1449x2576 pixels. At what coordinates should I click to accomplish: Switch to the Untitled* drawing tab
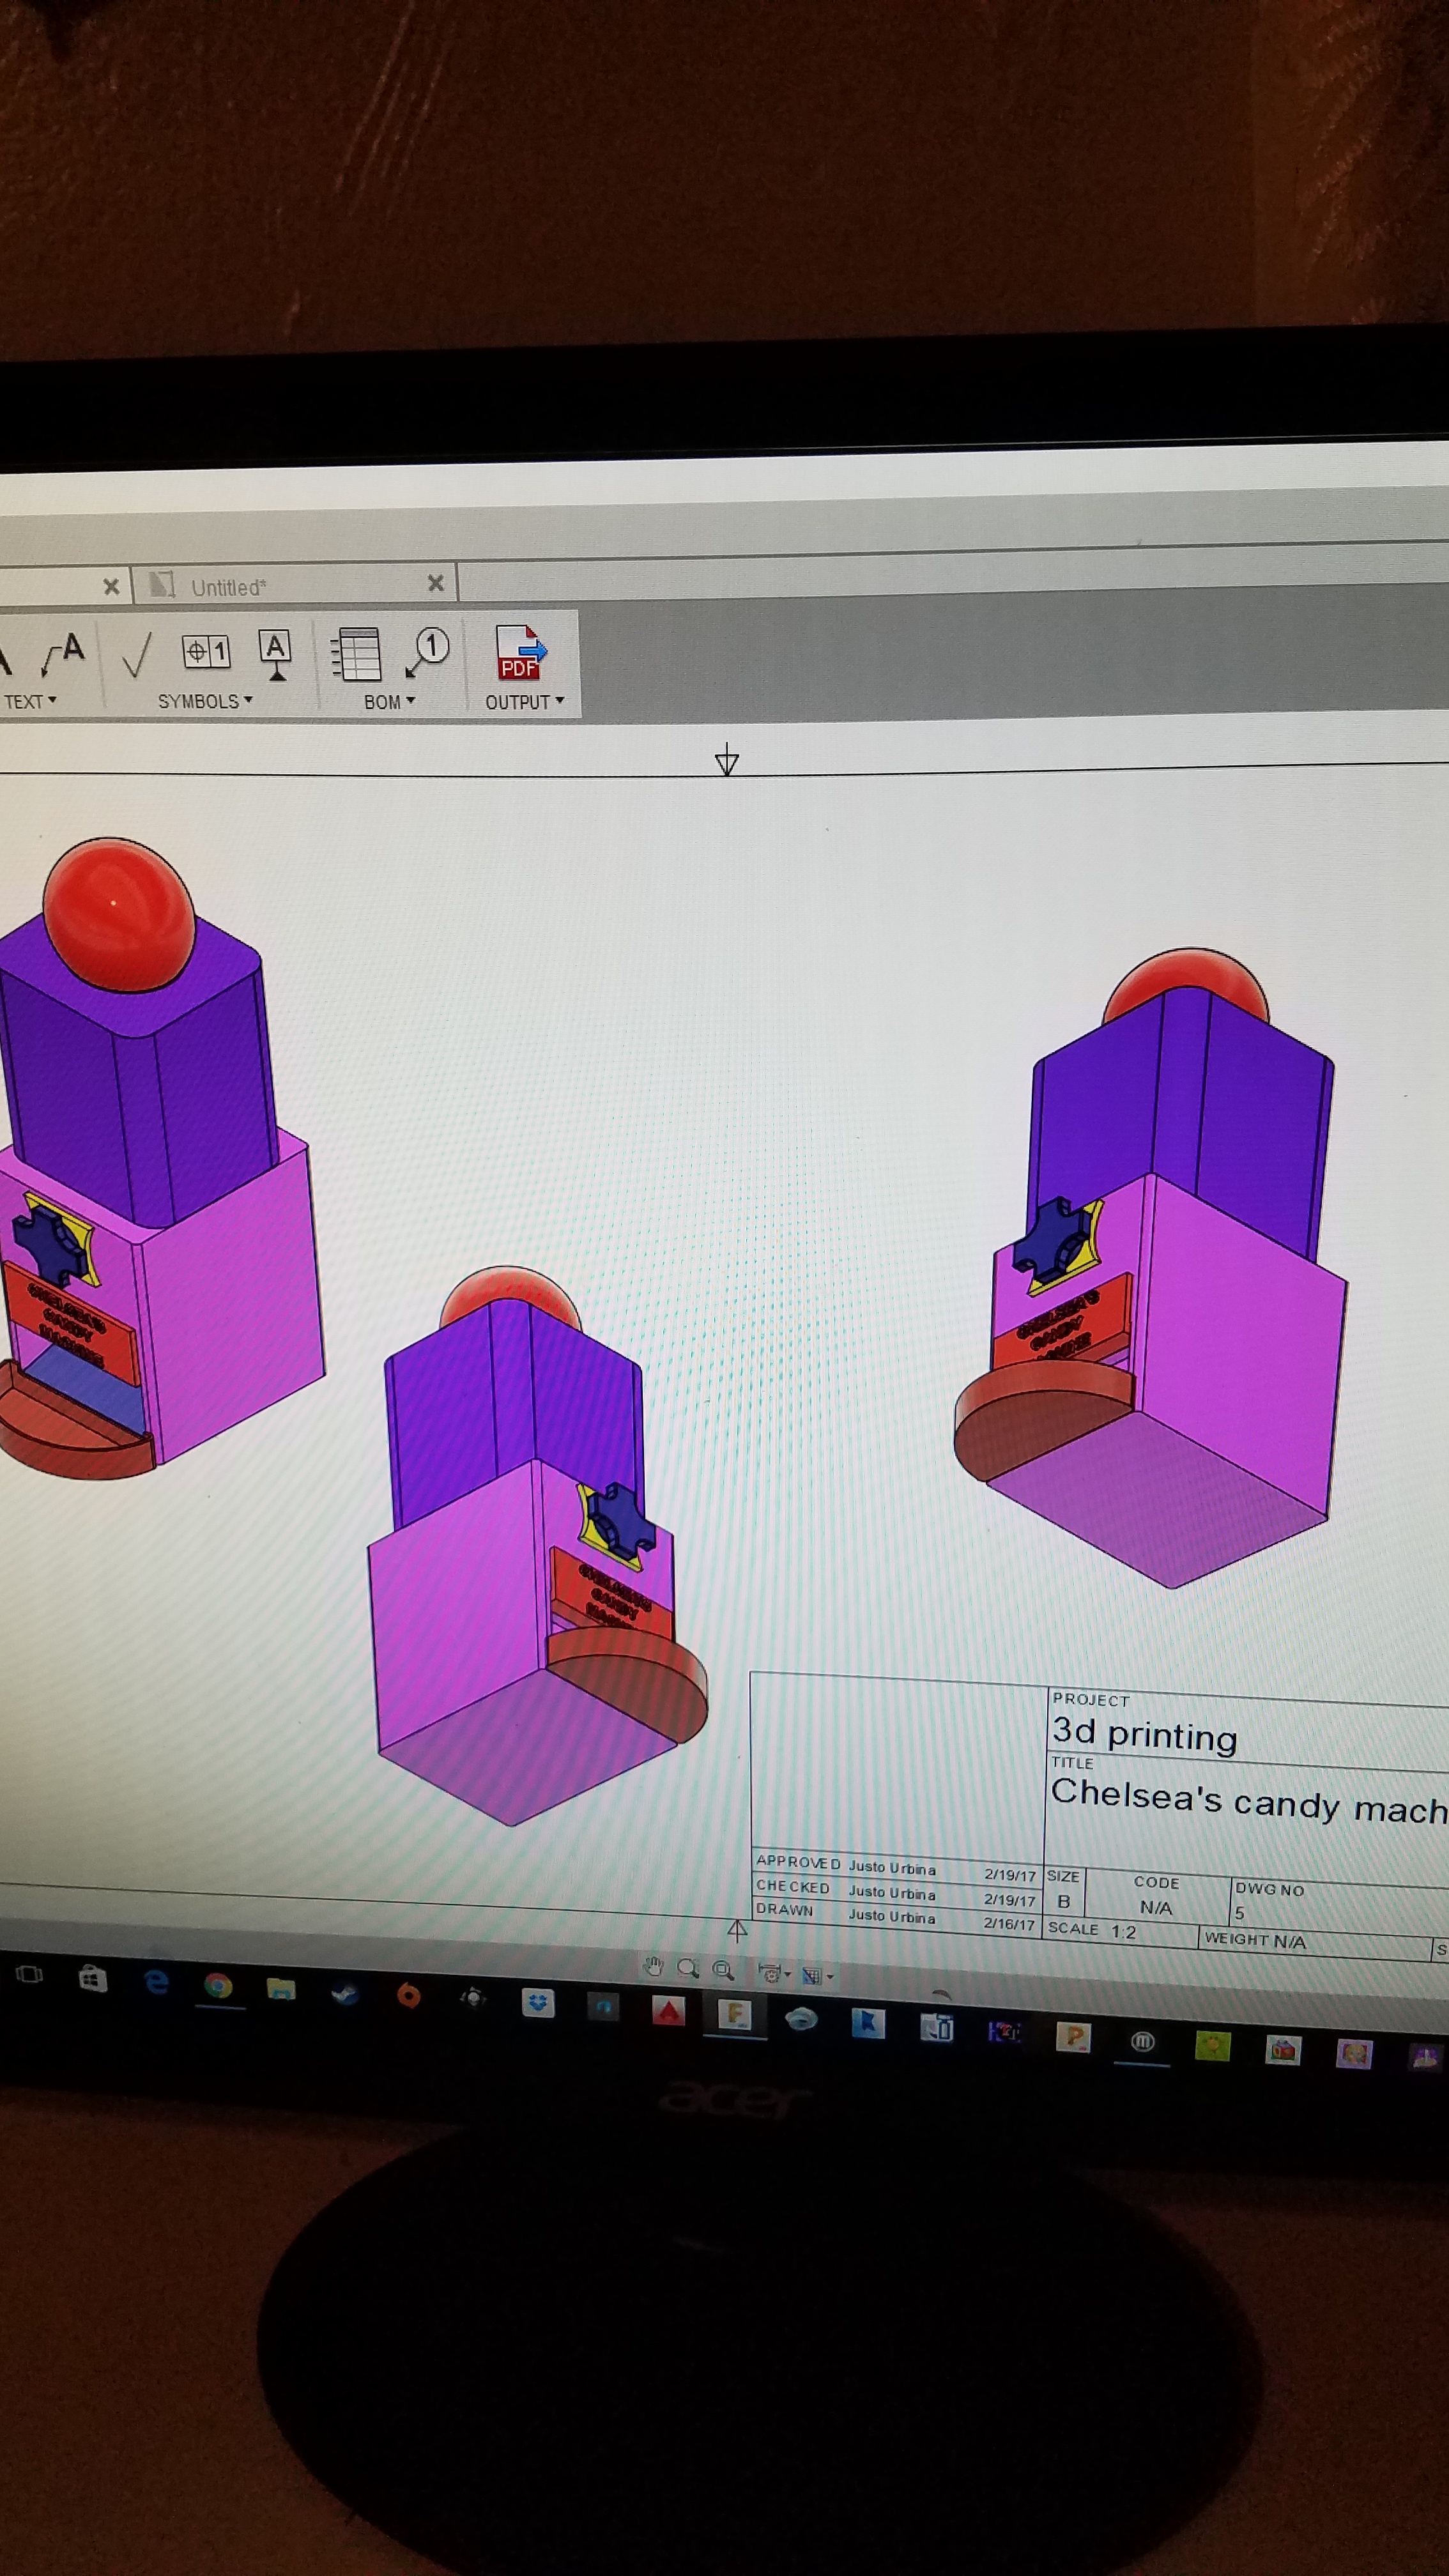(229, 588)
